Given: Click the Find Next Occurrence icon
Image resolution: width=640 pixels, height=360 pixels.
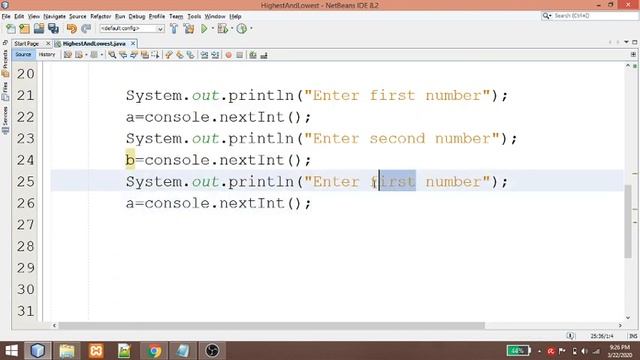Looking at the screenshot, I should [x=134, y=55].
